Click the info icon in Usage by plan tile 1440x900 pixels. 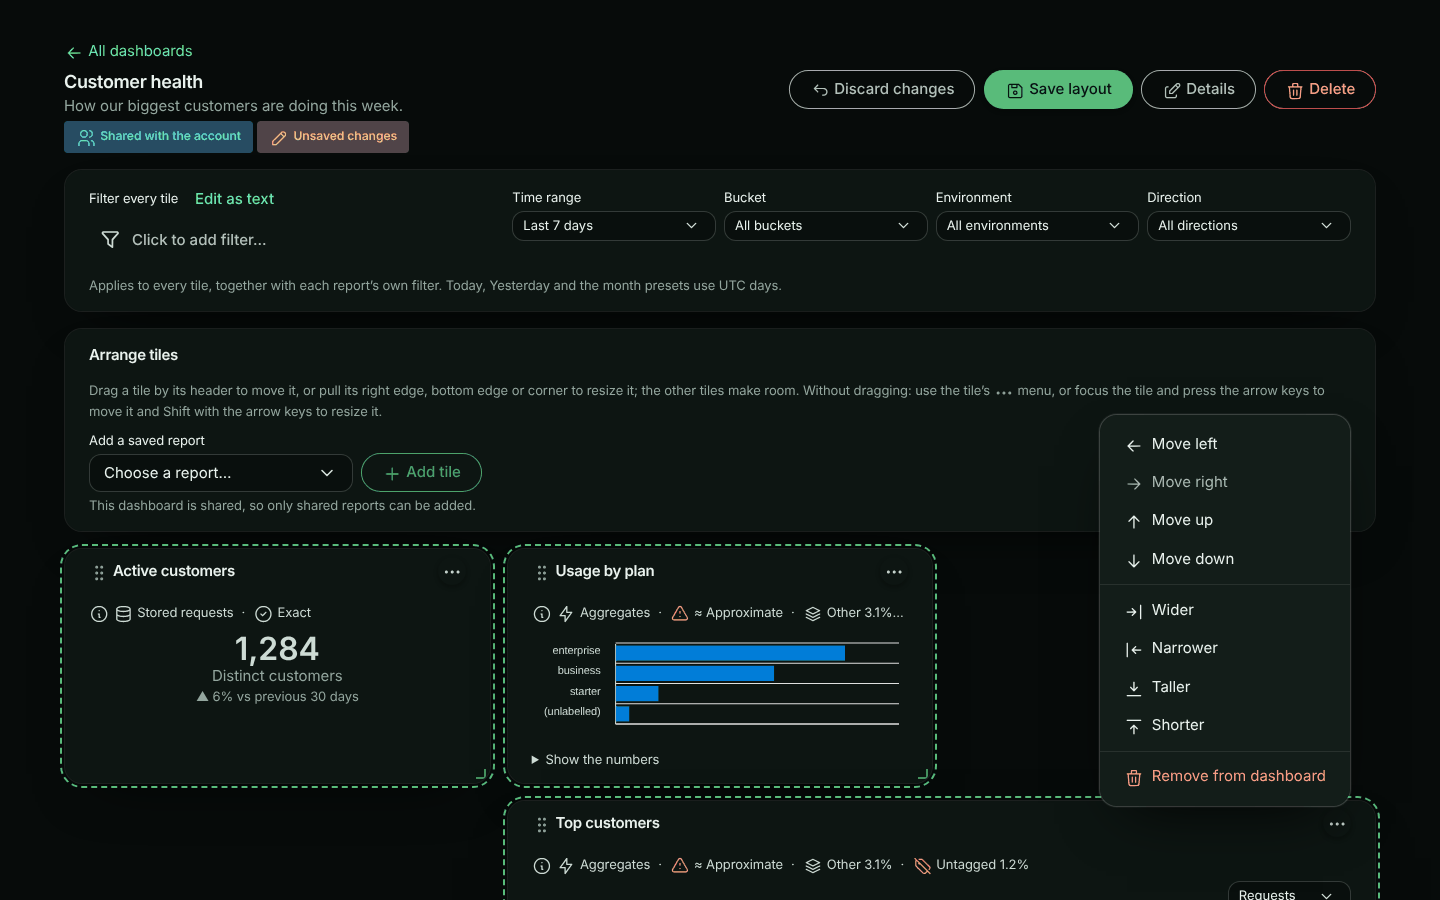pyautogui.click(x=542, y=614)
